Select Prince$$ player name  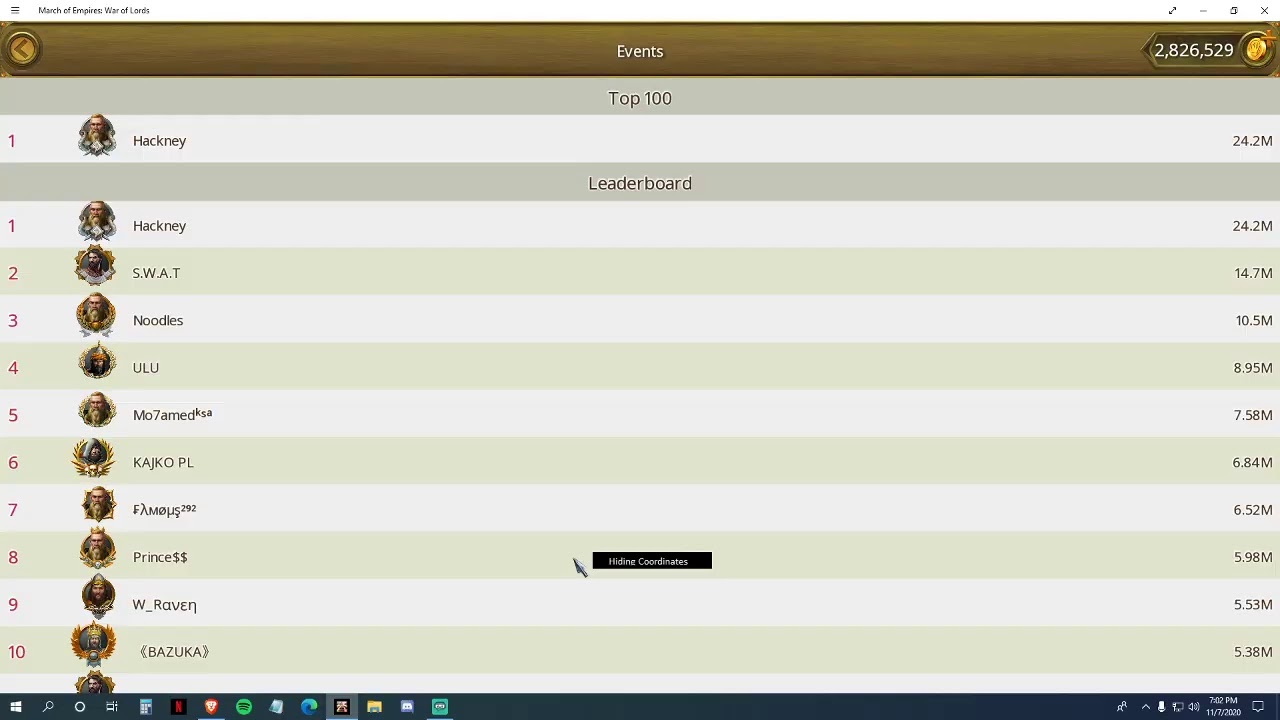(160, 557)
